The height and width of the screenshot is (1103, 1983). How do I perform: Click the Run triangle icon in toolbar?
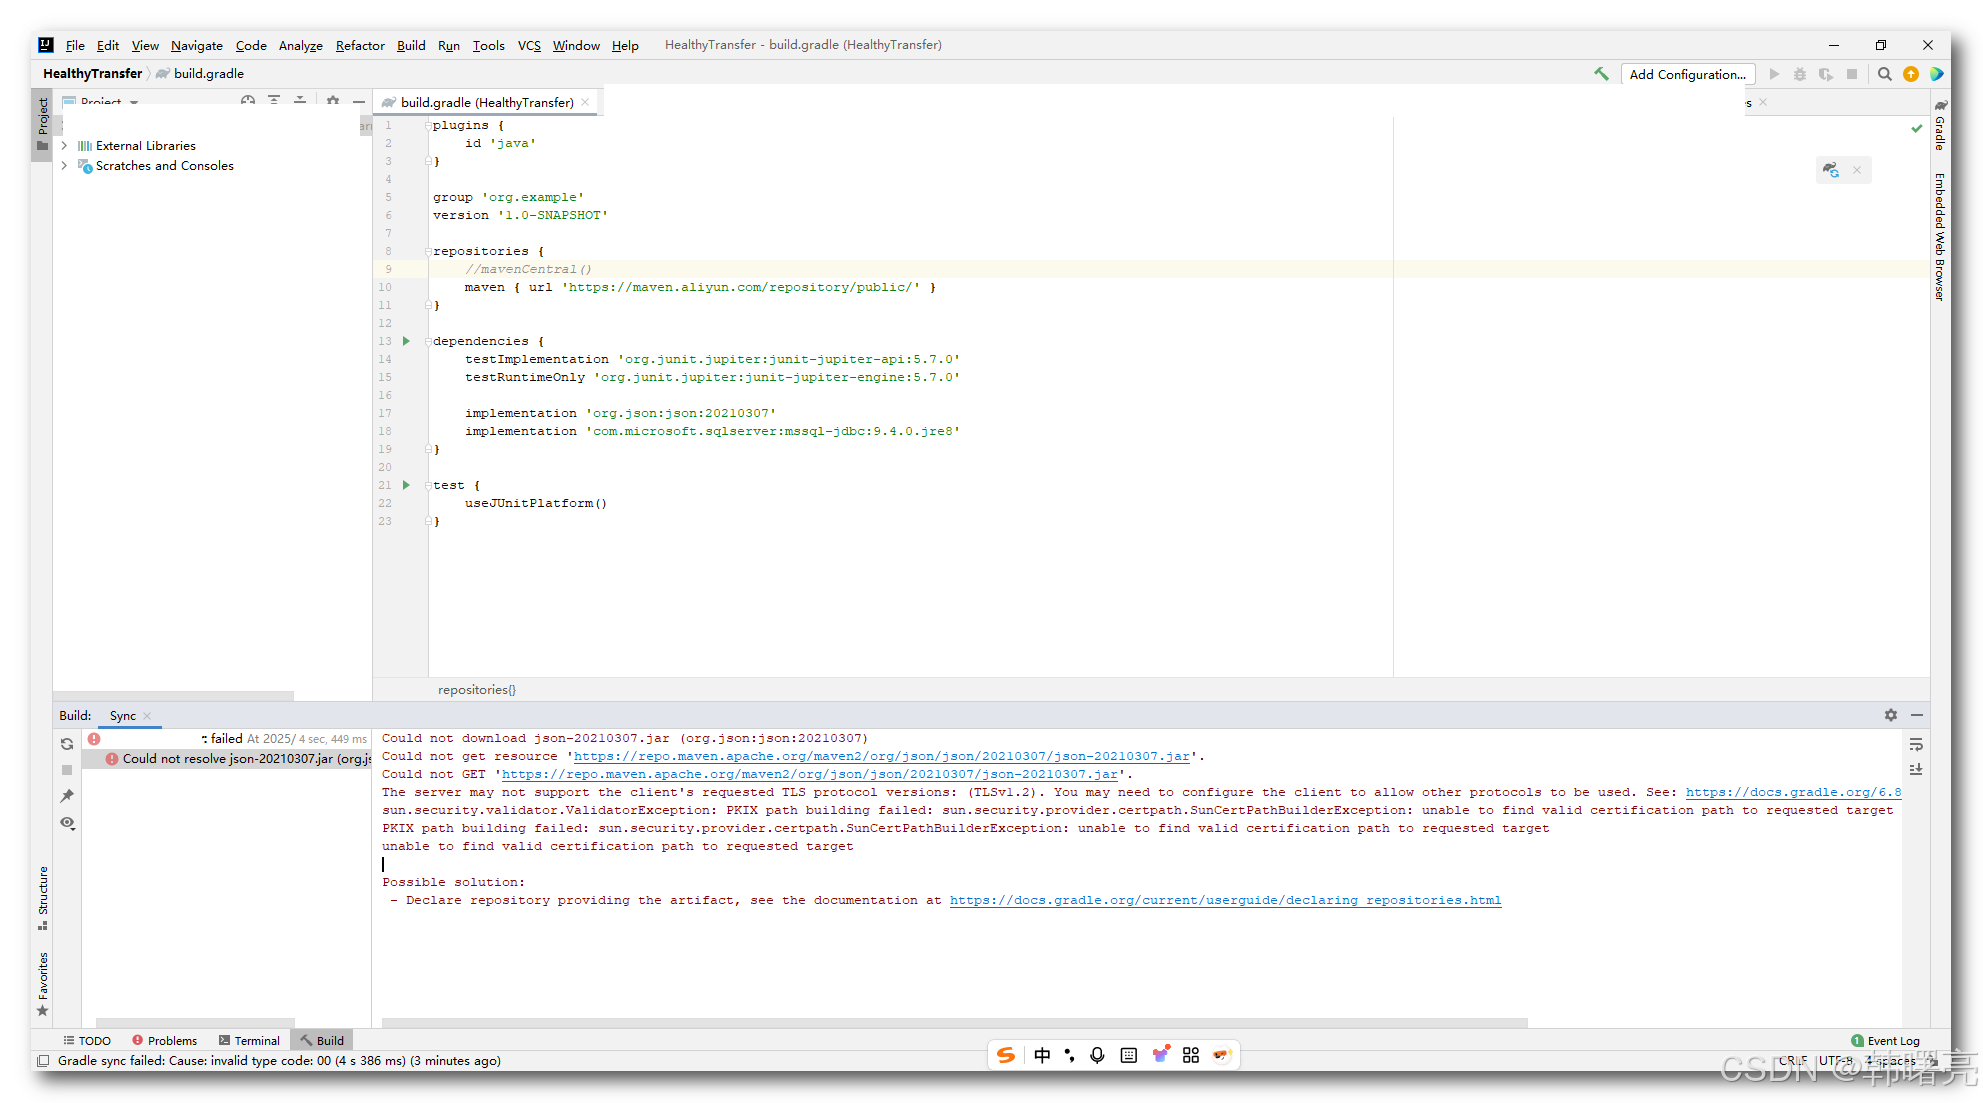point(1774,74)
